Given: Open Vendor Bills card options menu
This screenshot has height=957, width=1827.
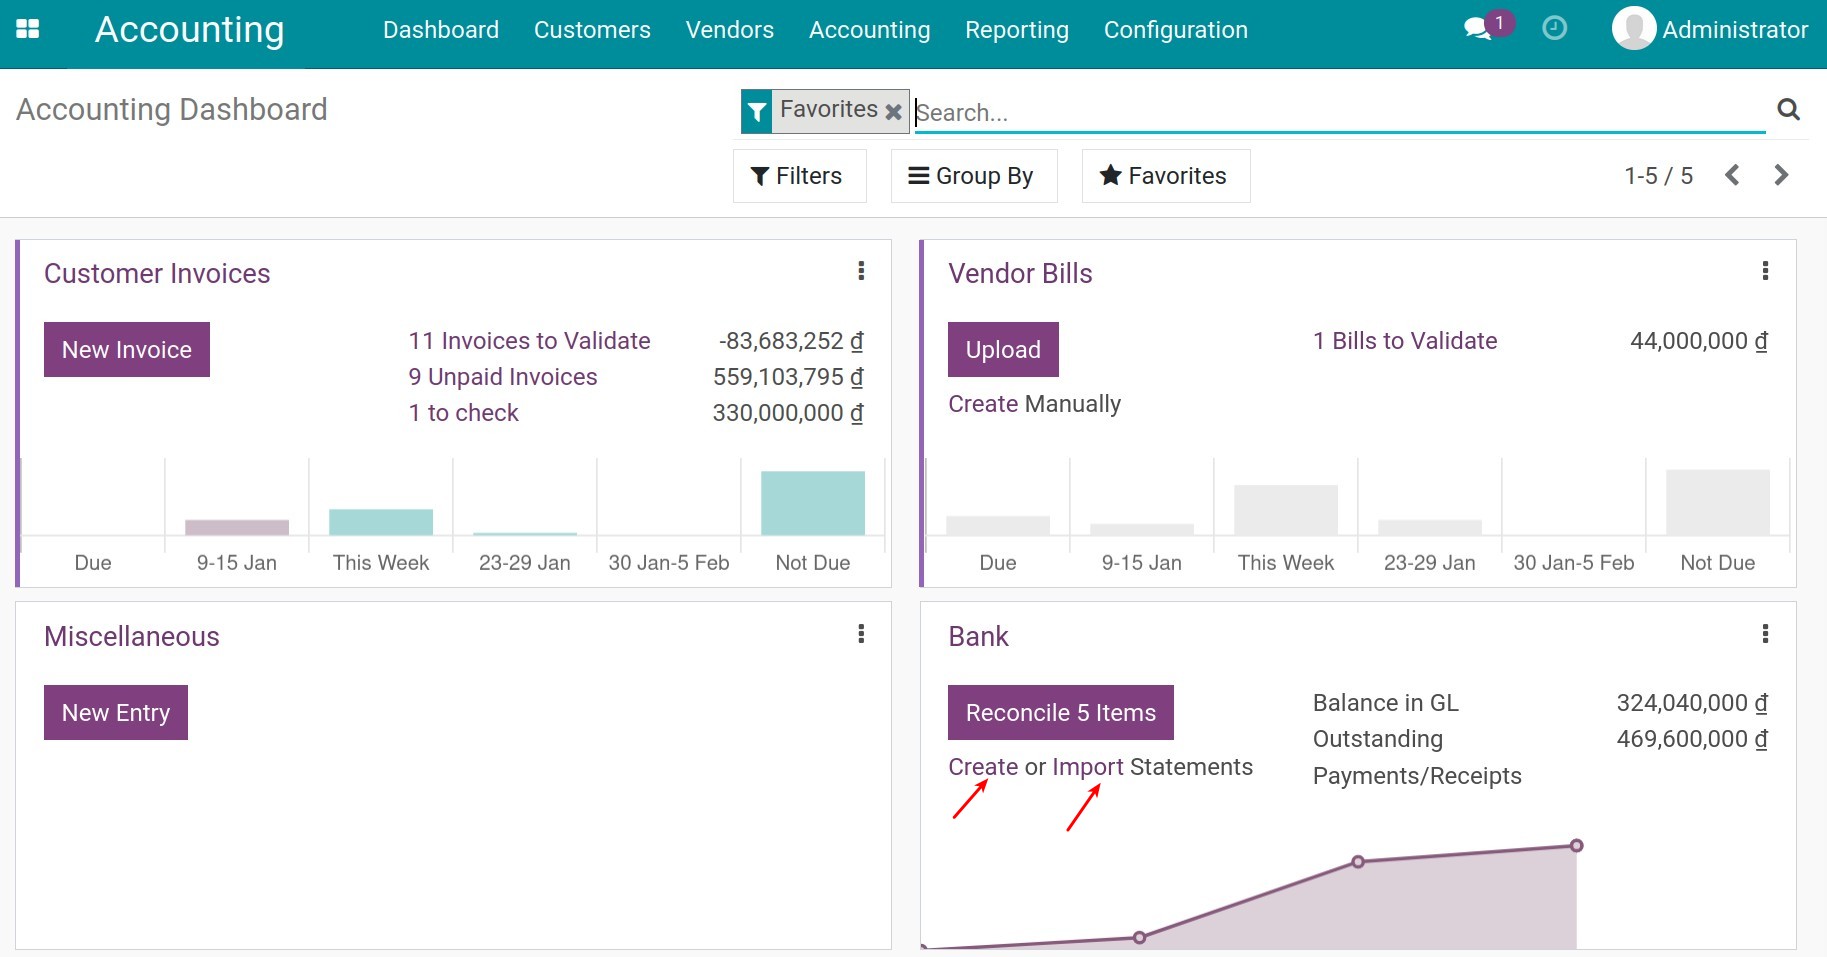Looking at the screenshot, I should point(1766,270).
